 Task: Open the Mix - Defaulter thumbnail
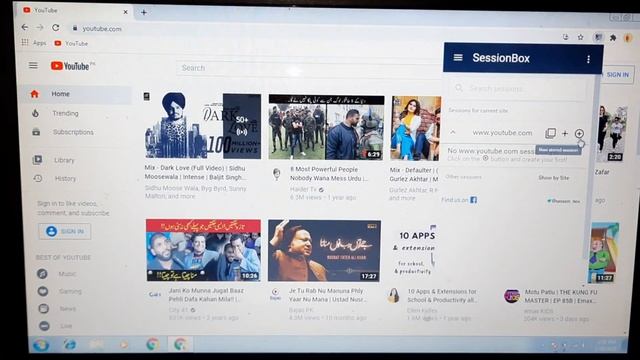click(416, 128)
